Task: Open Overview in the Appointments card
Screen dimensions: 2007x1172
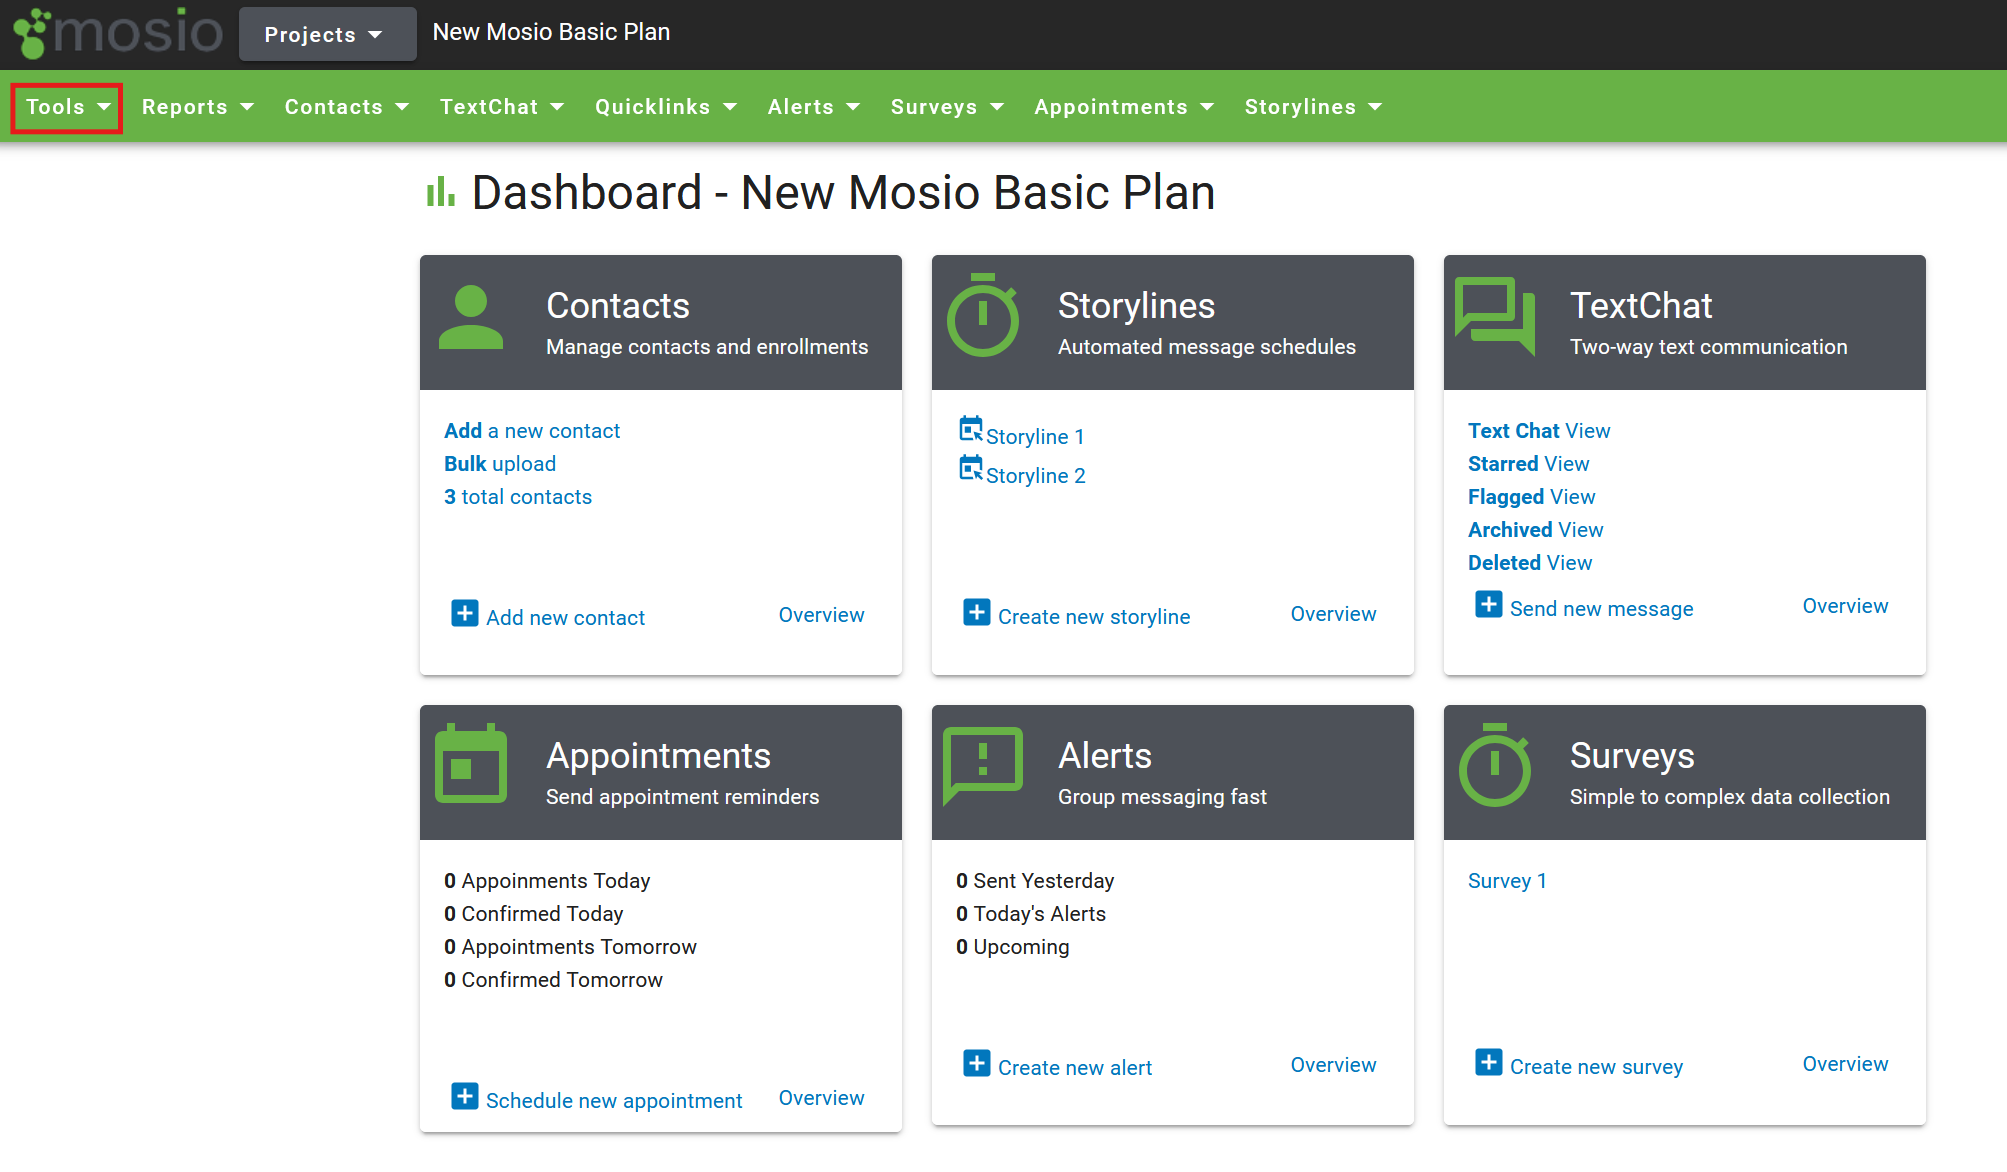Action: pyautogui.click(x=821, y=1098)
